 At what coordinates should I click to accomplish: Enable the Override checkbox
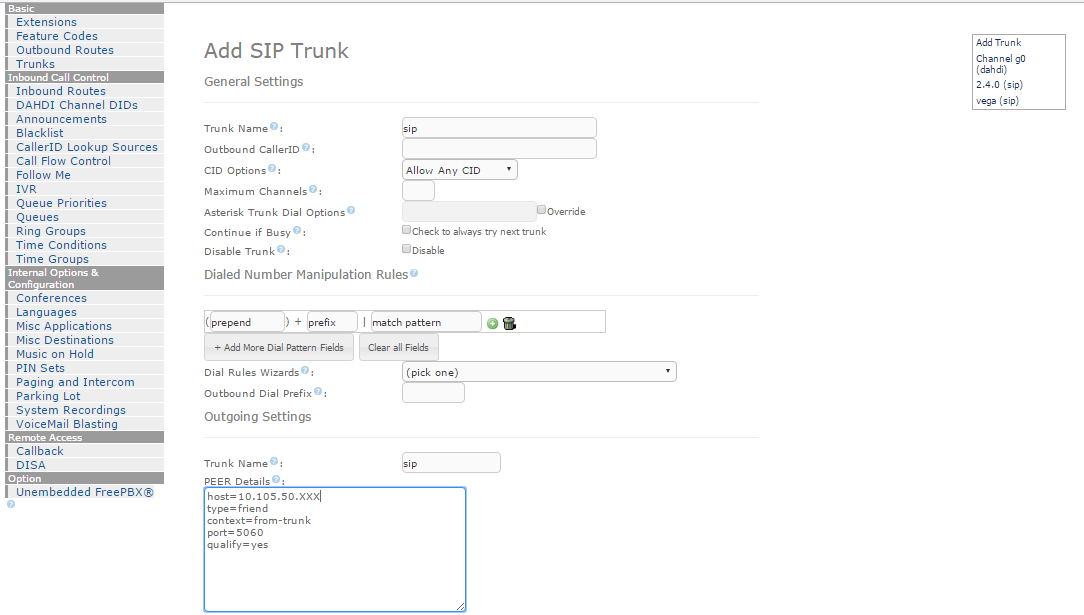(x=541, y=209)
